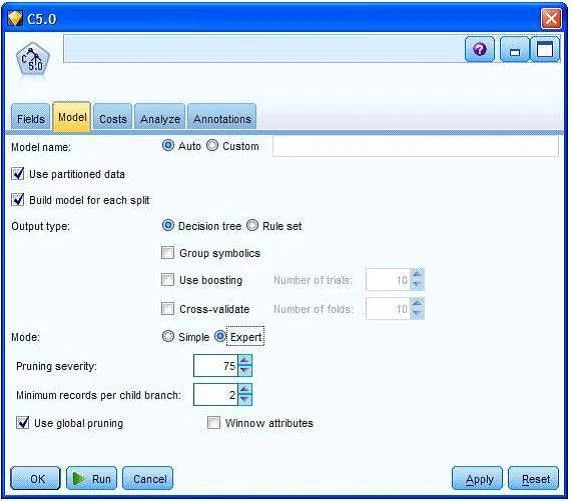Select Decision tree output type
This screenshot has height=502, width=572.
coord(168,225)
